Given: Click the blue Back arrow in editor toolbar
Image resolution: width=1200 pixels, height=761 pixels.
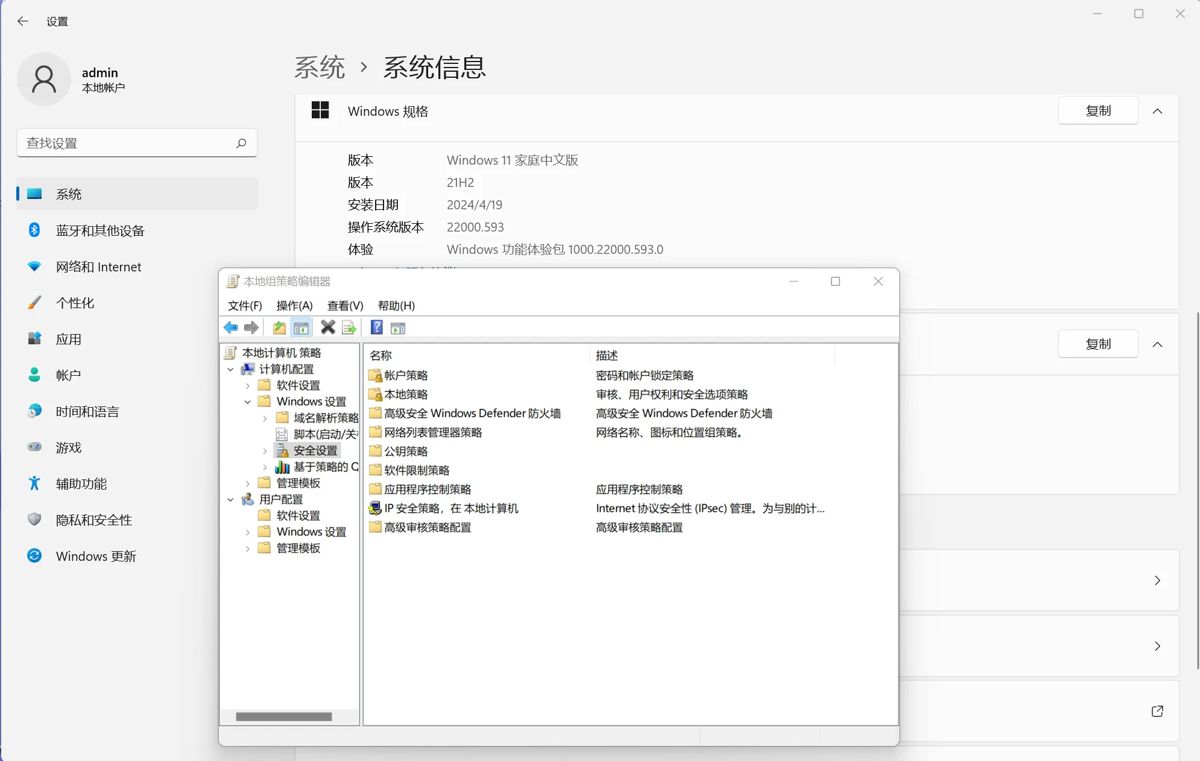Looking at the screenshot, I should point(231,328).
